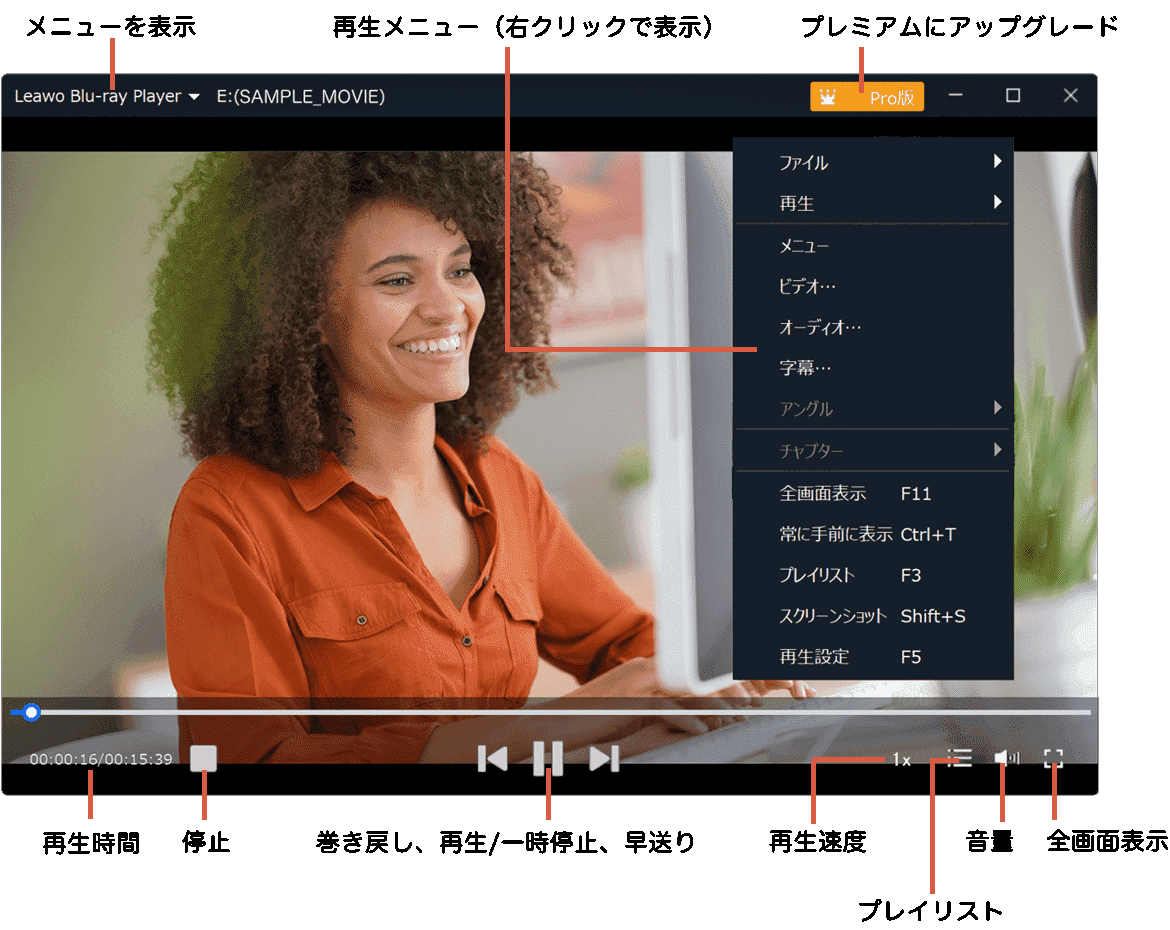Choose 字幕… in the context menu
This screenshot has height=930, width=1170.
tap(805, 368)
